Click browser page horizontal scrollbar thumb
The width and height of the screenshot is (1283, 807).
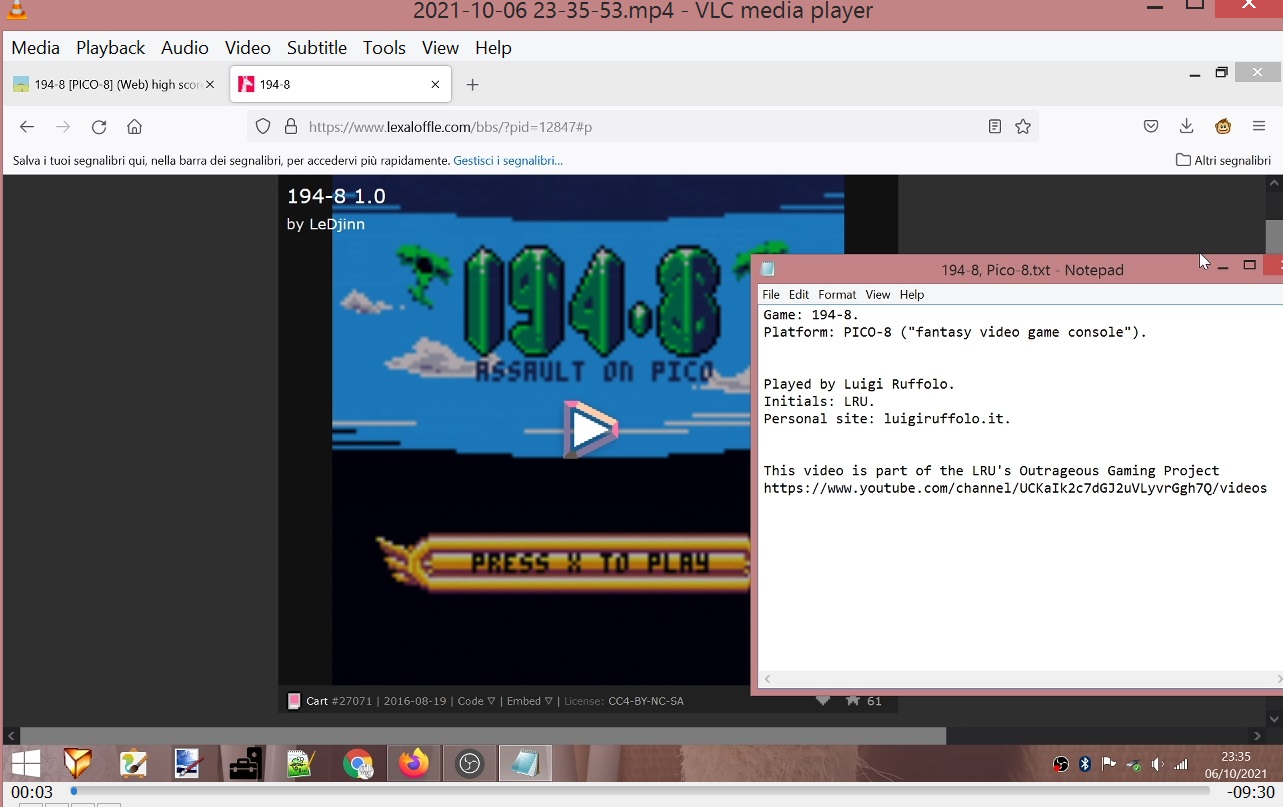point(483,736)
